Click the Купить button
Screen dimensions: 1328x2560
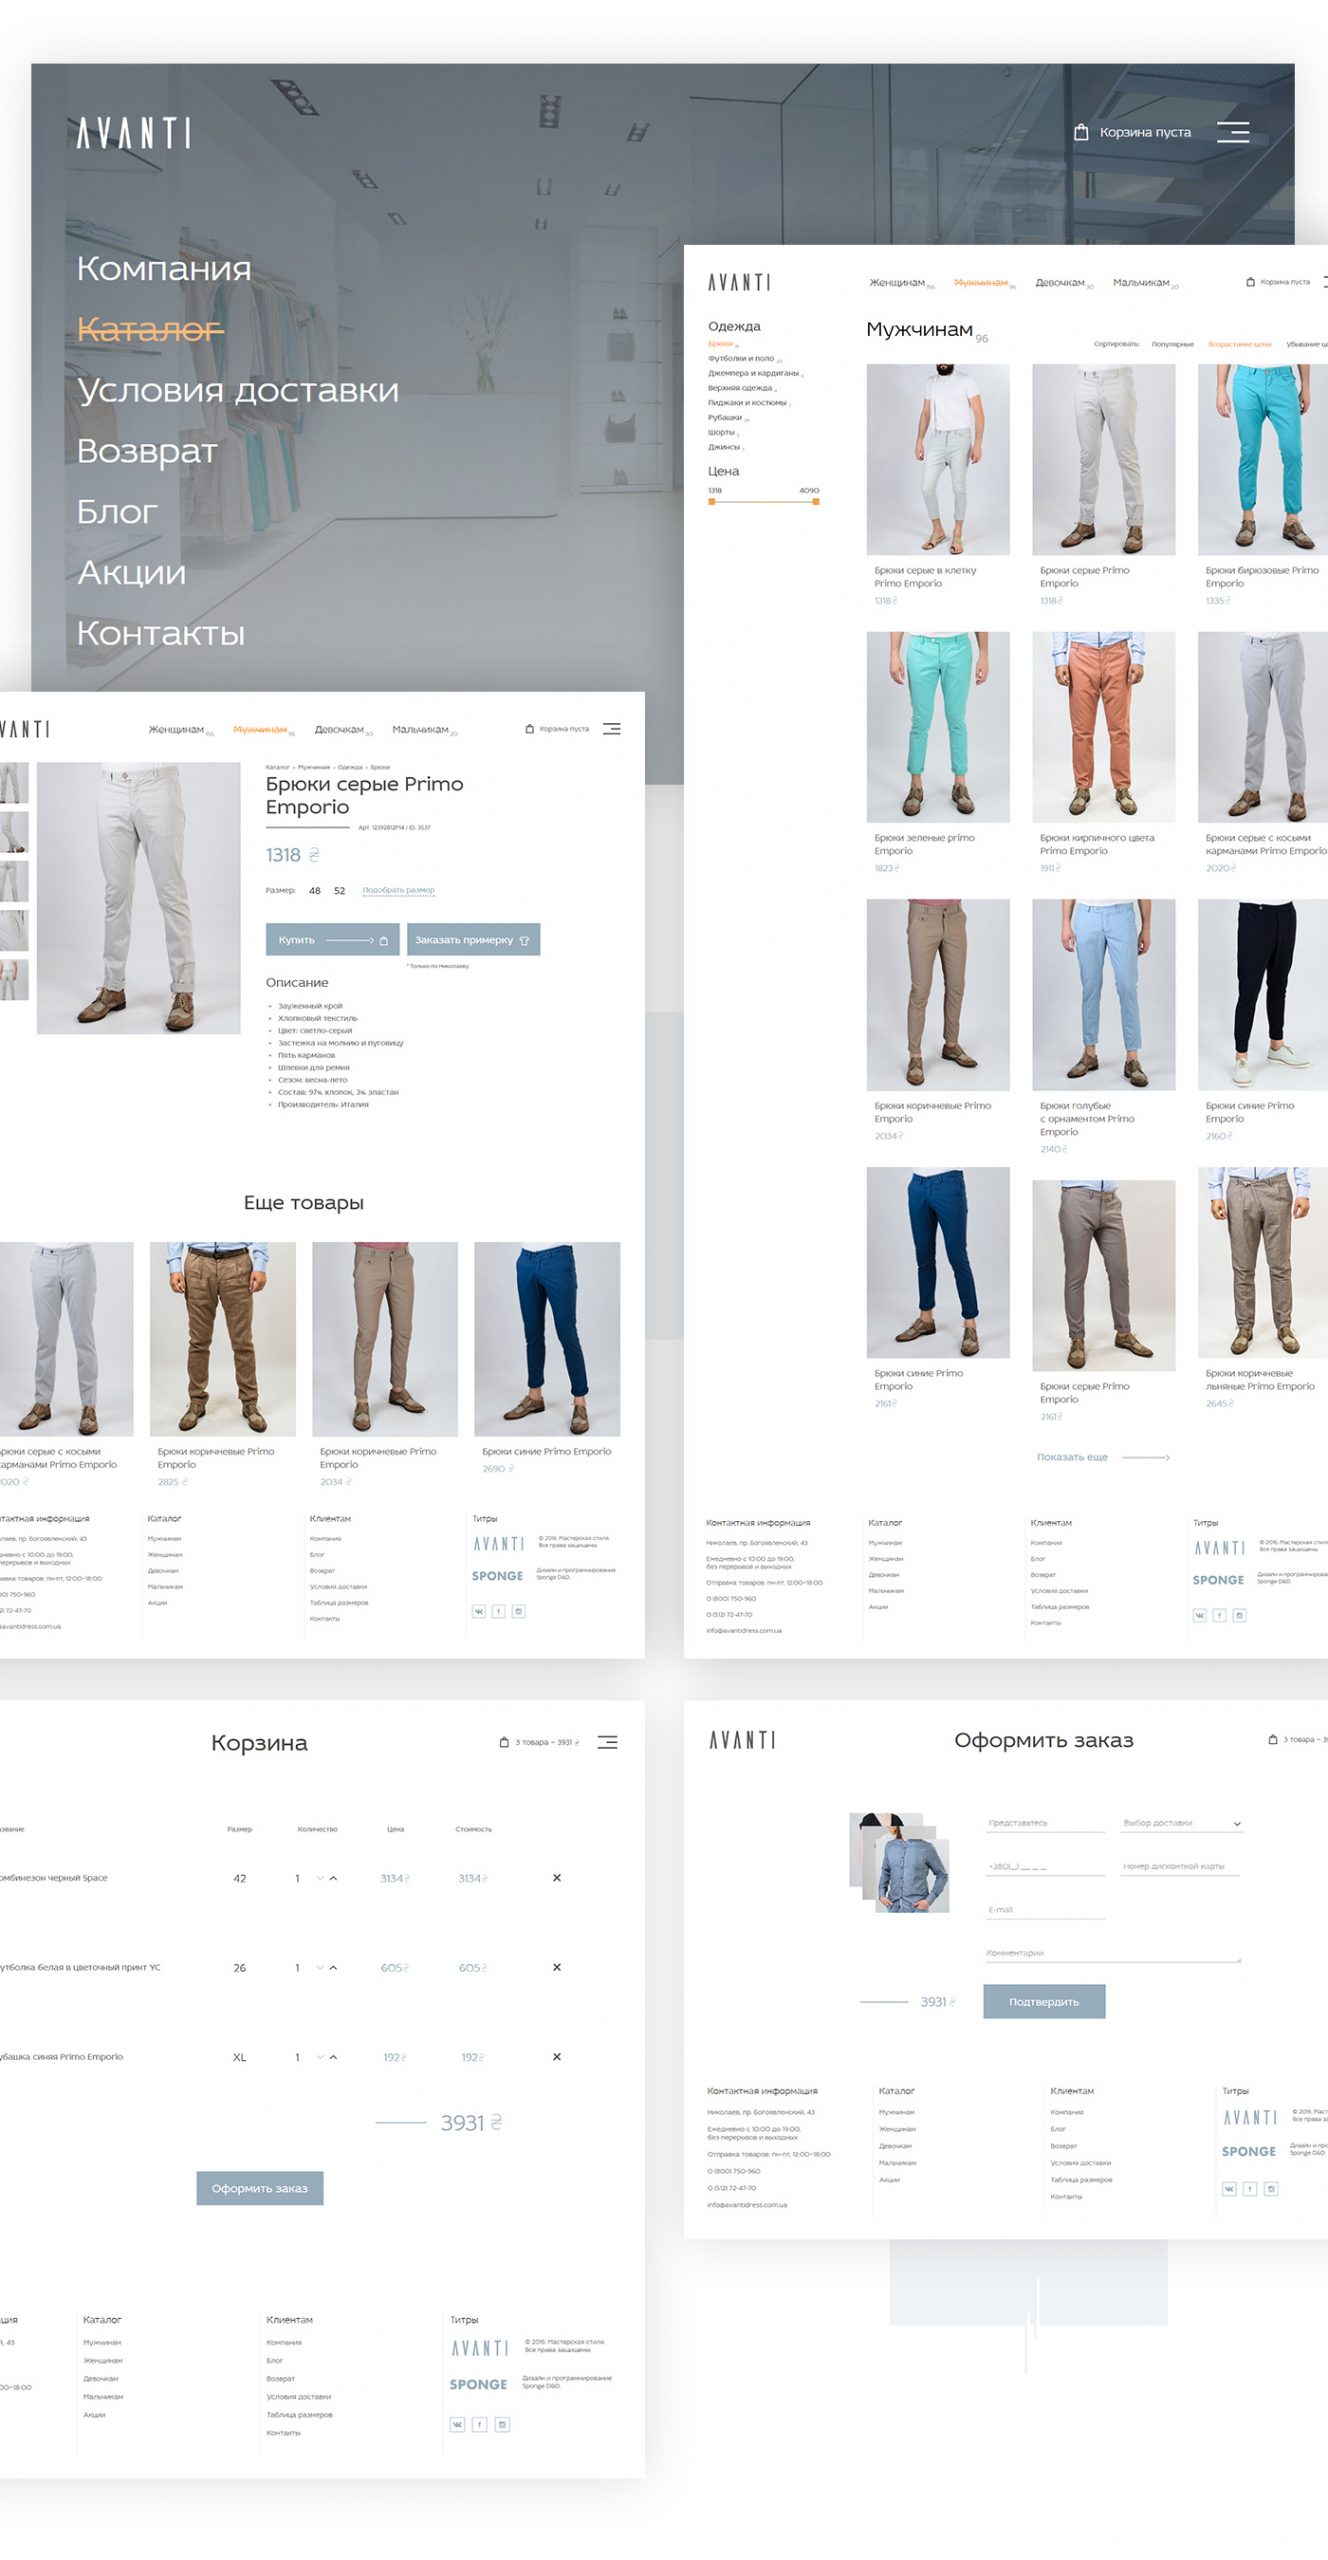click(332, 939)
